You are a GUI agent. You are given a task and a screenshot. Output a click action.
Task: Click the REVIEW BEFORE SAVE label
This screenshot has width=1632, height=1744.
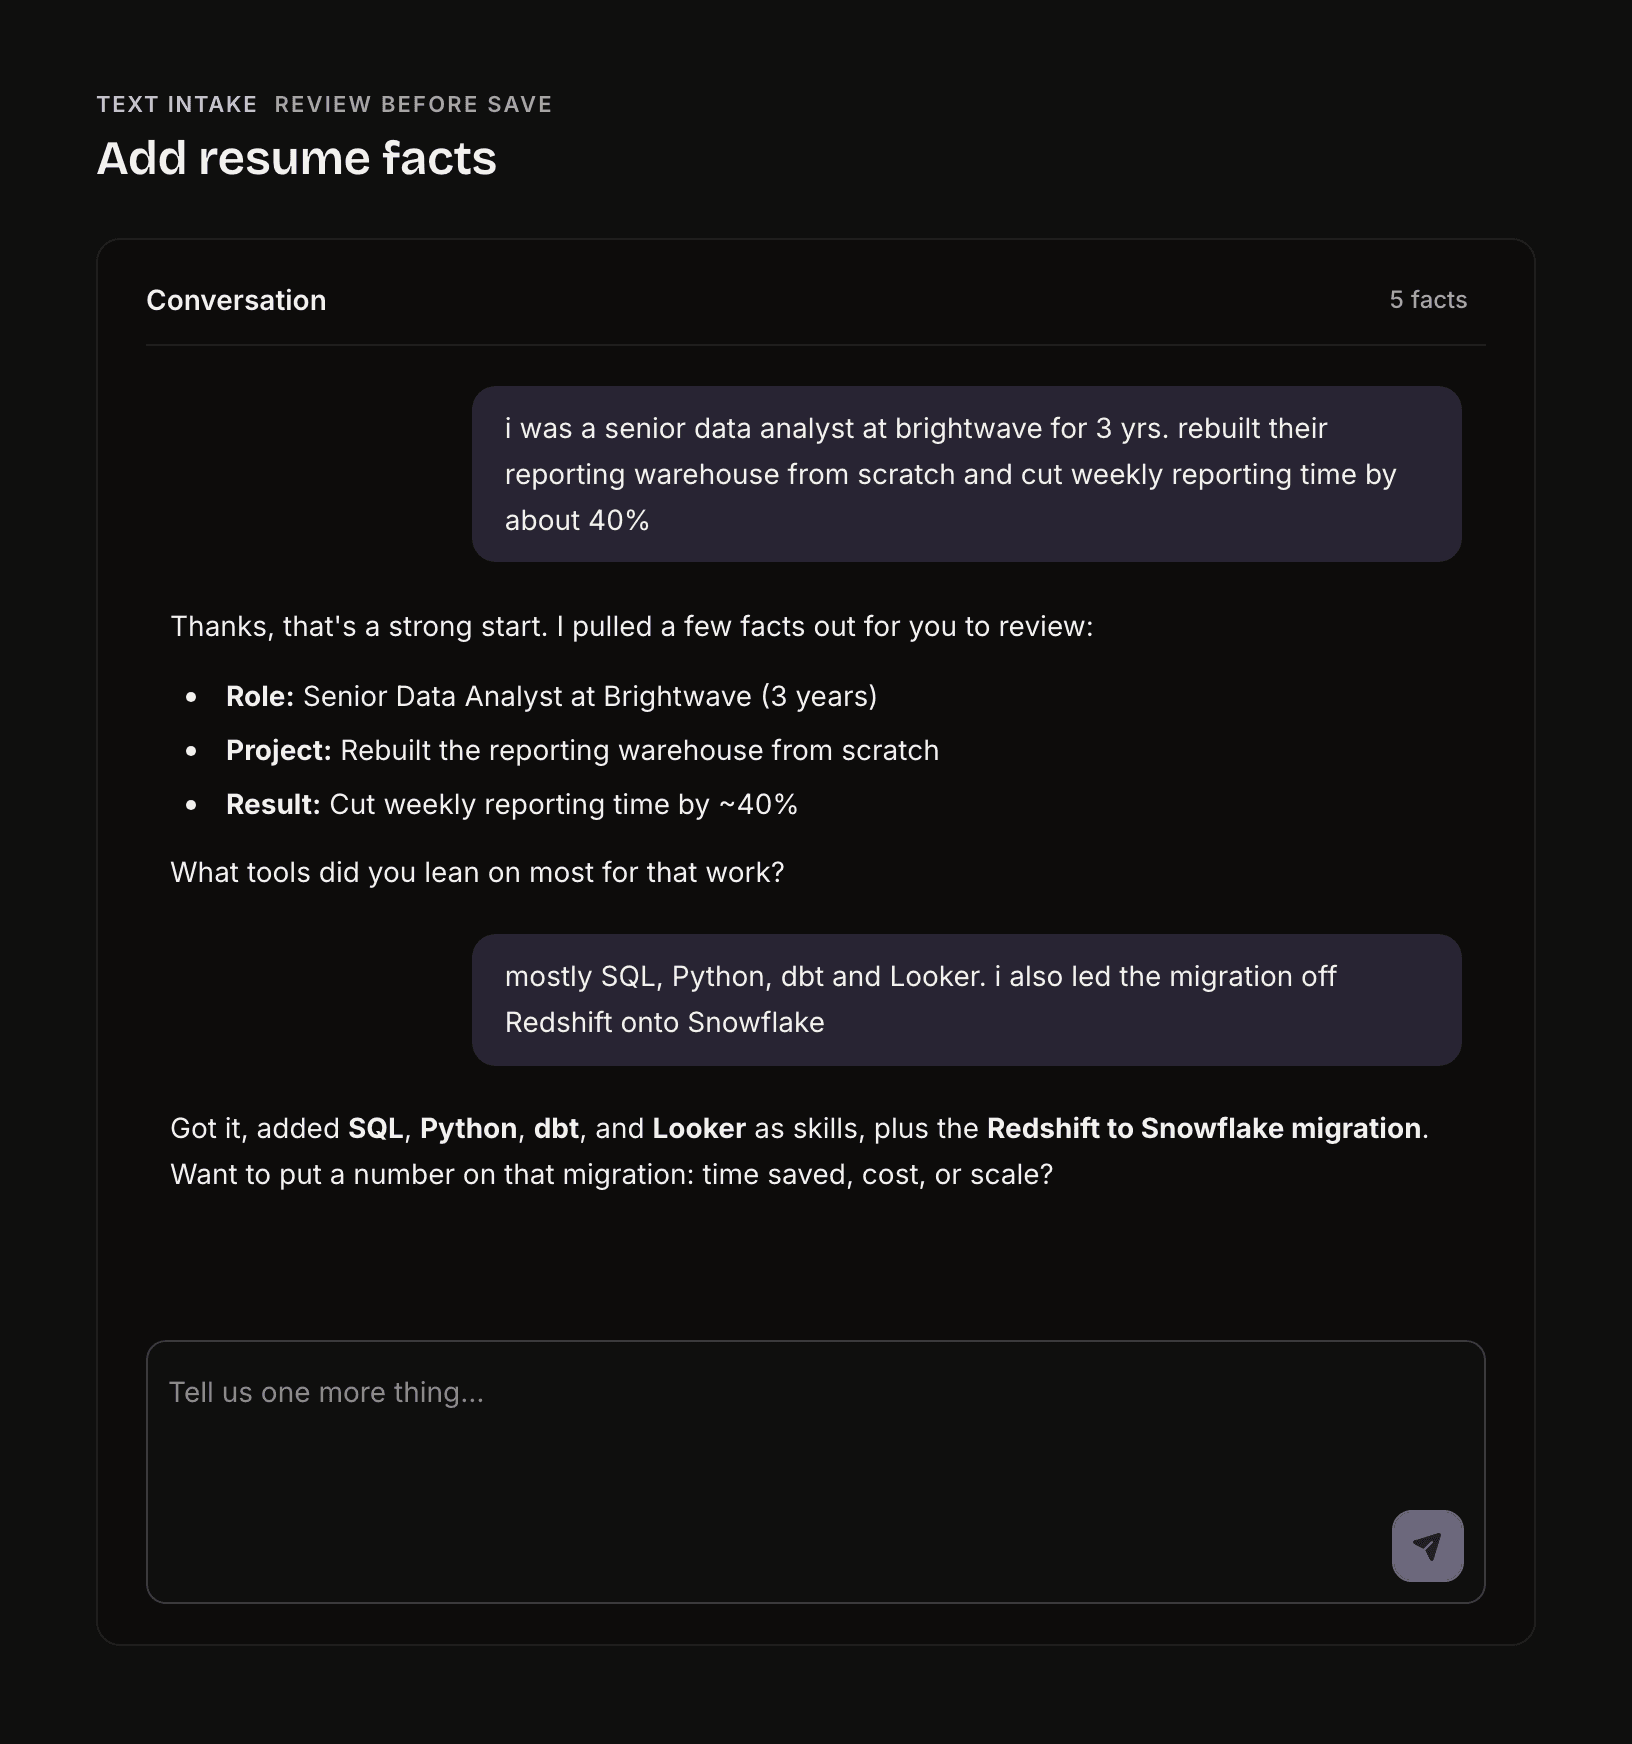[413, 104]
